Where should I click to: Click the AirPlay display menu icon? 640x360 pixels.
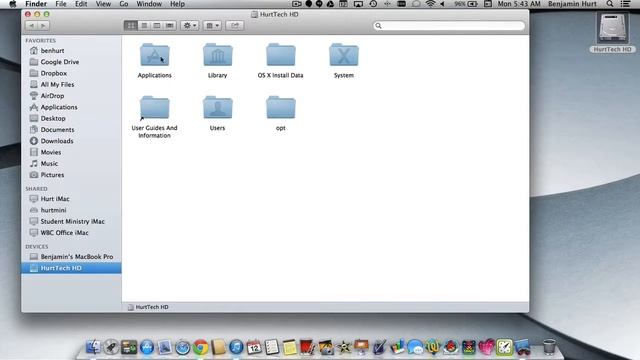(x=358, y=4)
